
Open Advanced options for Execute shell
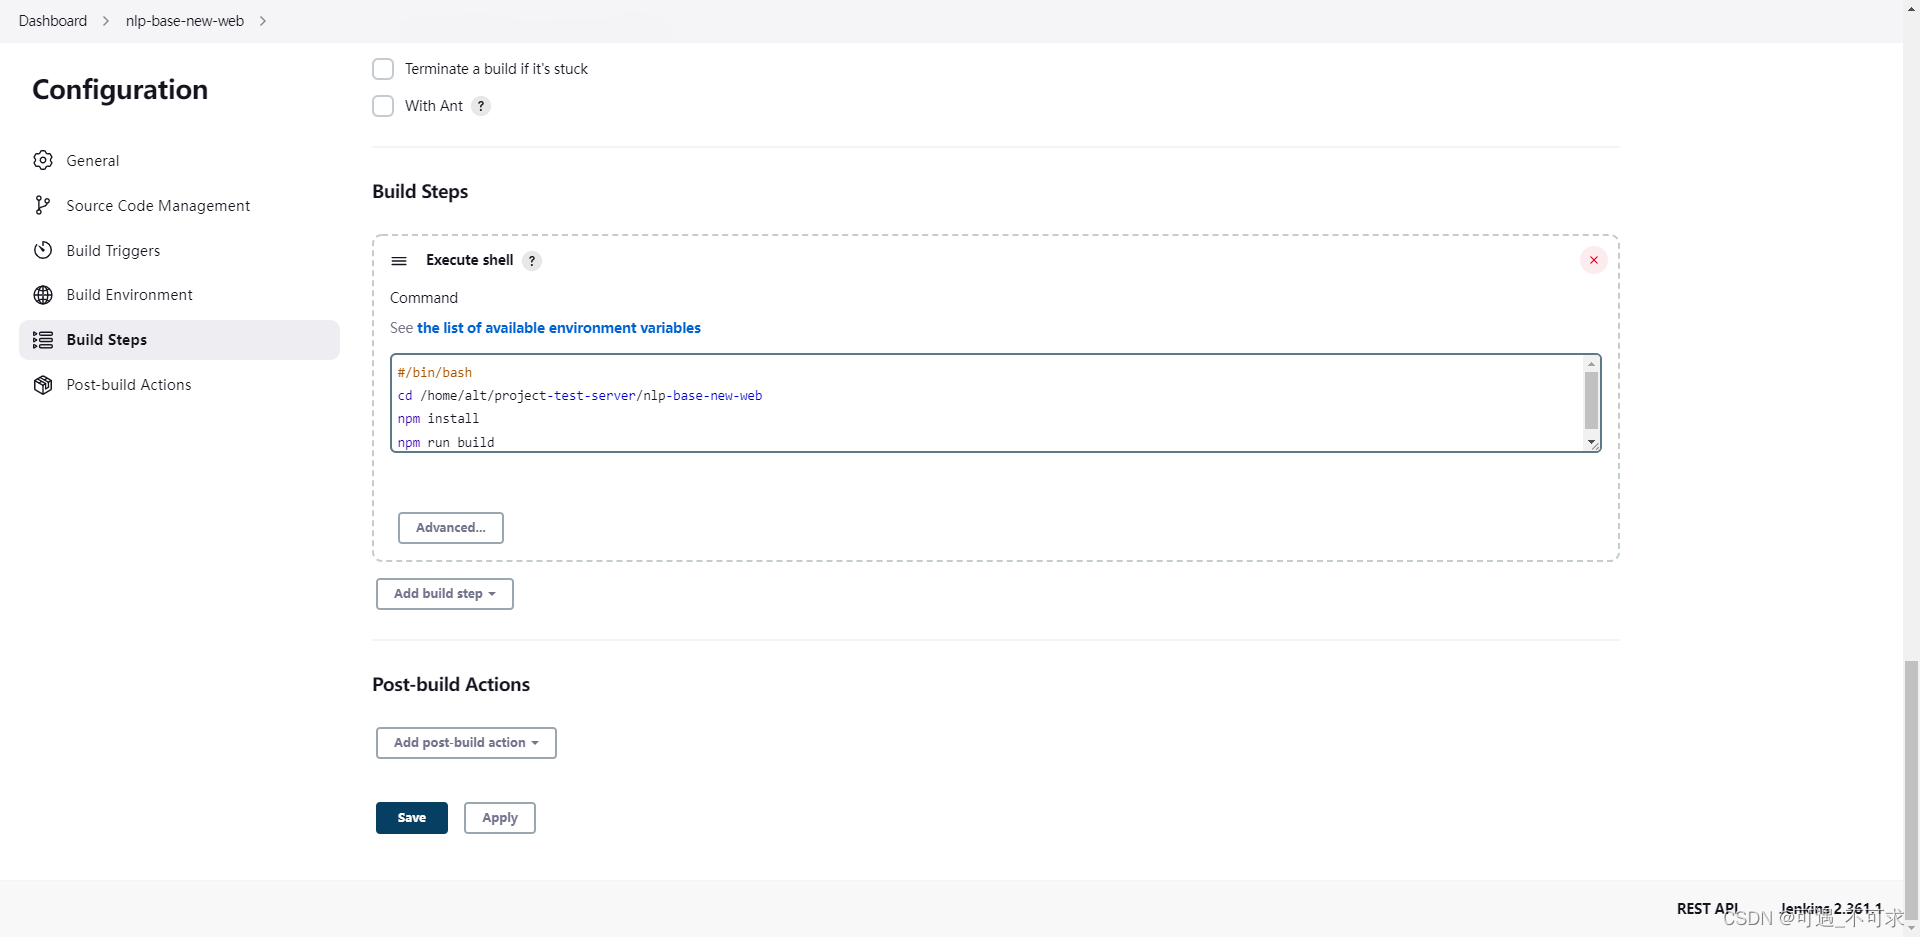pyautogui.click(x=451, y=528)
